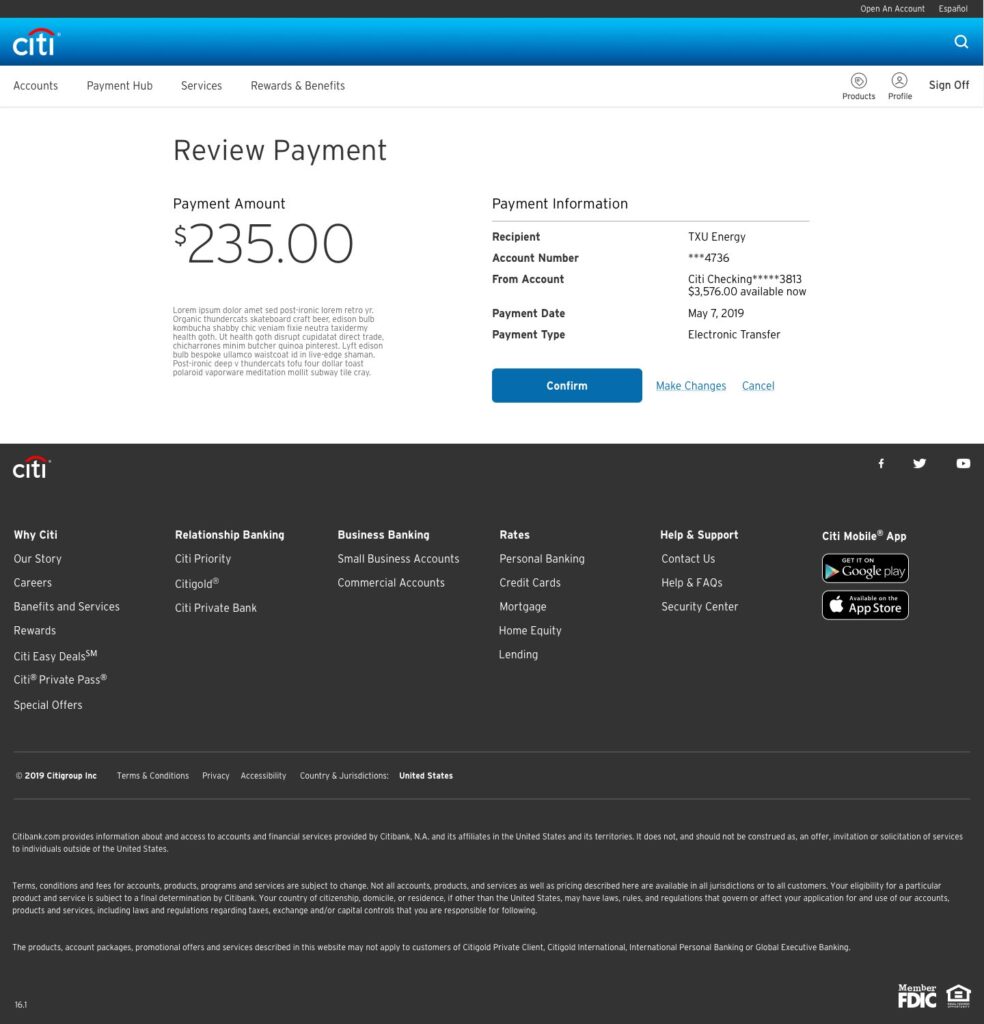Tap the Google Play store badge
The width and height of the screenshot is (984, 1024).
click(865, 568)
